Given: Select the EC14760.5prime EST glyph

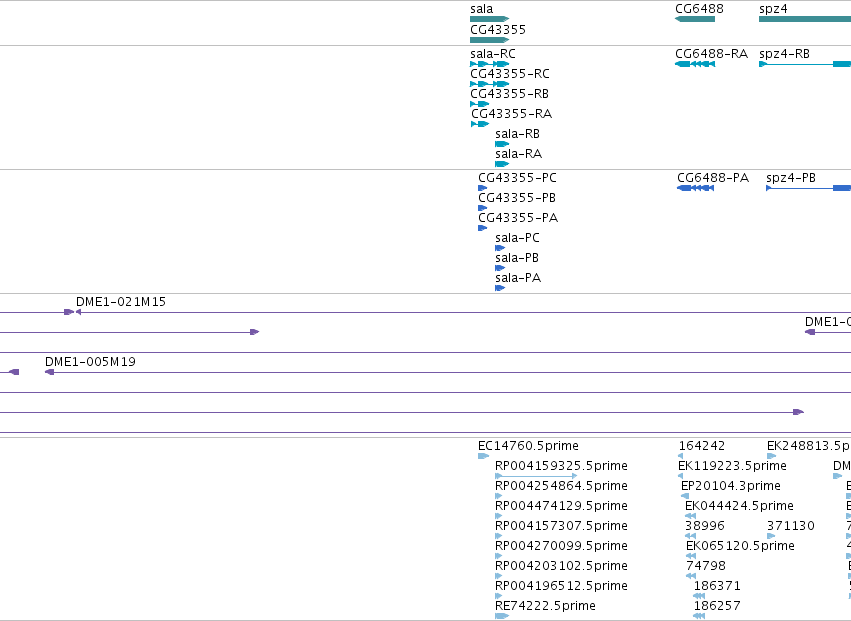Looking at the screenshot, I should coord(484,457).
